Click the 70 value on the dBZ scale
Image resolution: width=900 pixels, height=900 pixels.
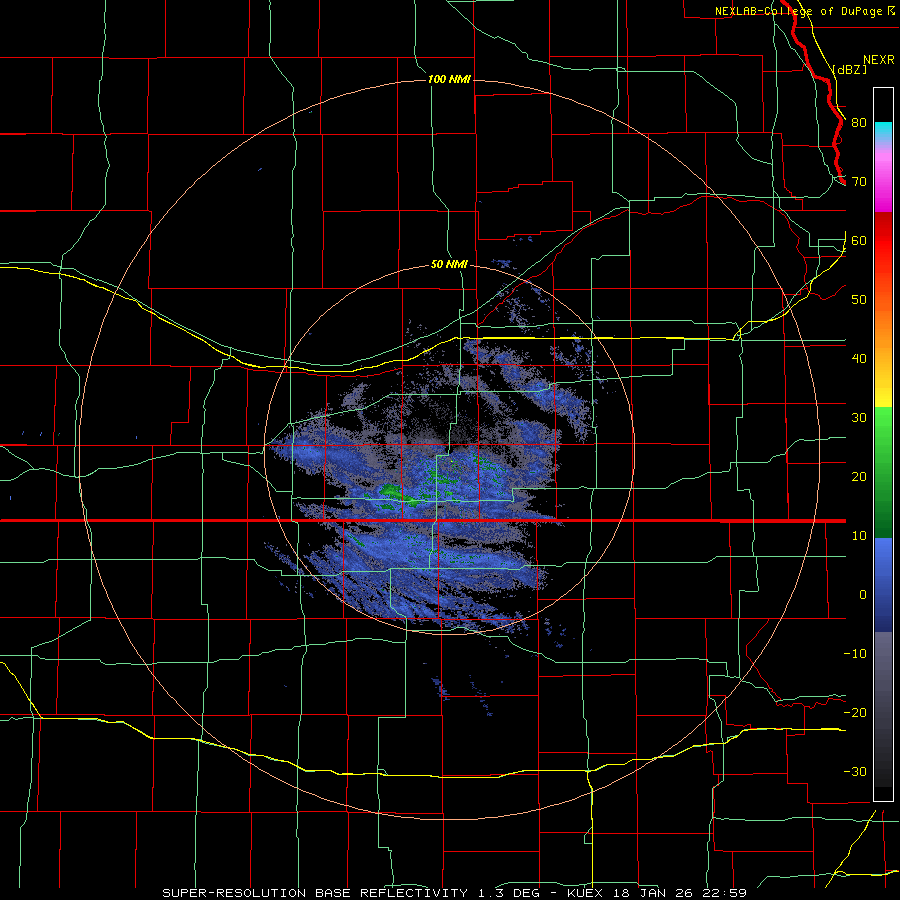tap(859, 181)
